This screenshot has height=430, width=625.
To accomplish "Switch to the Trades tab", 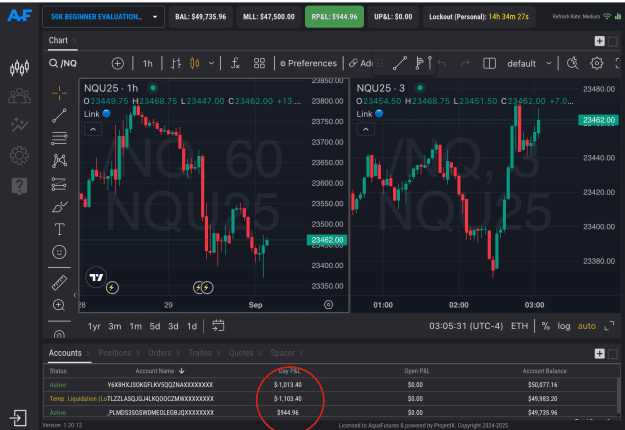I will (200, 353).
